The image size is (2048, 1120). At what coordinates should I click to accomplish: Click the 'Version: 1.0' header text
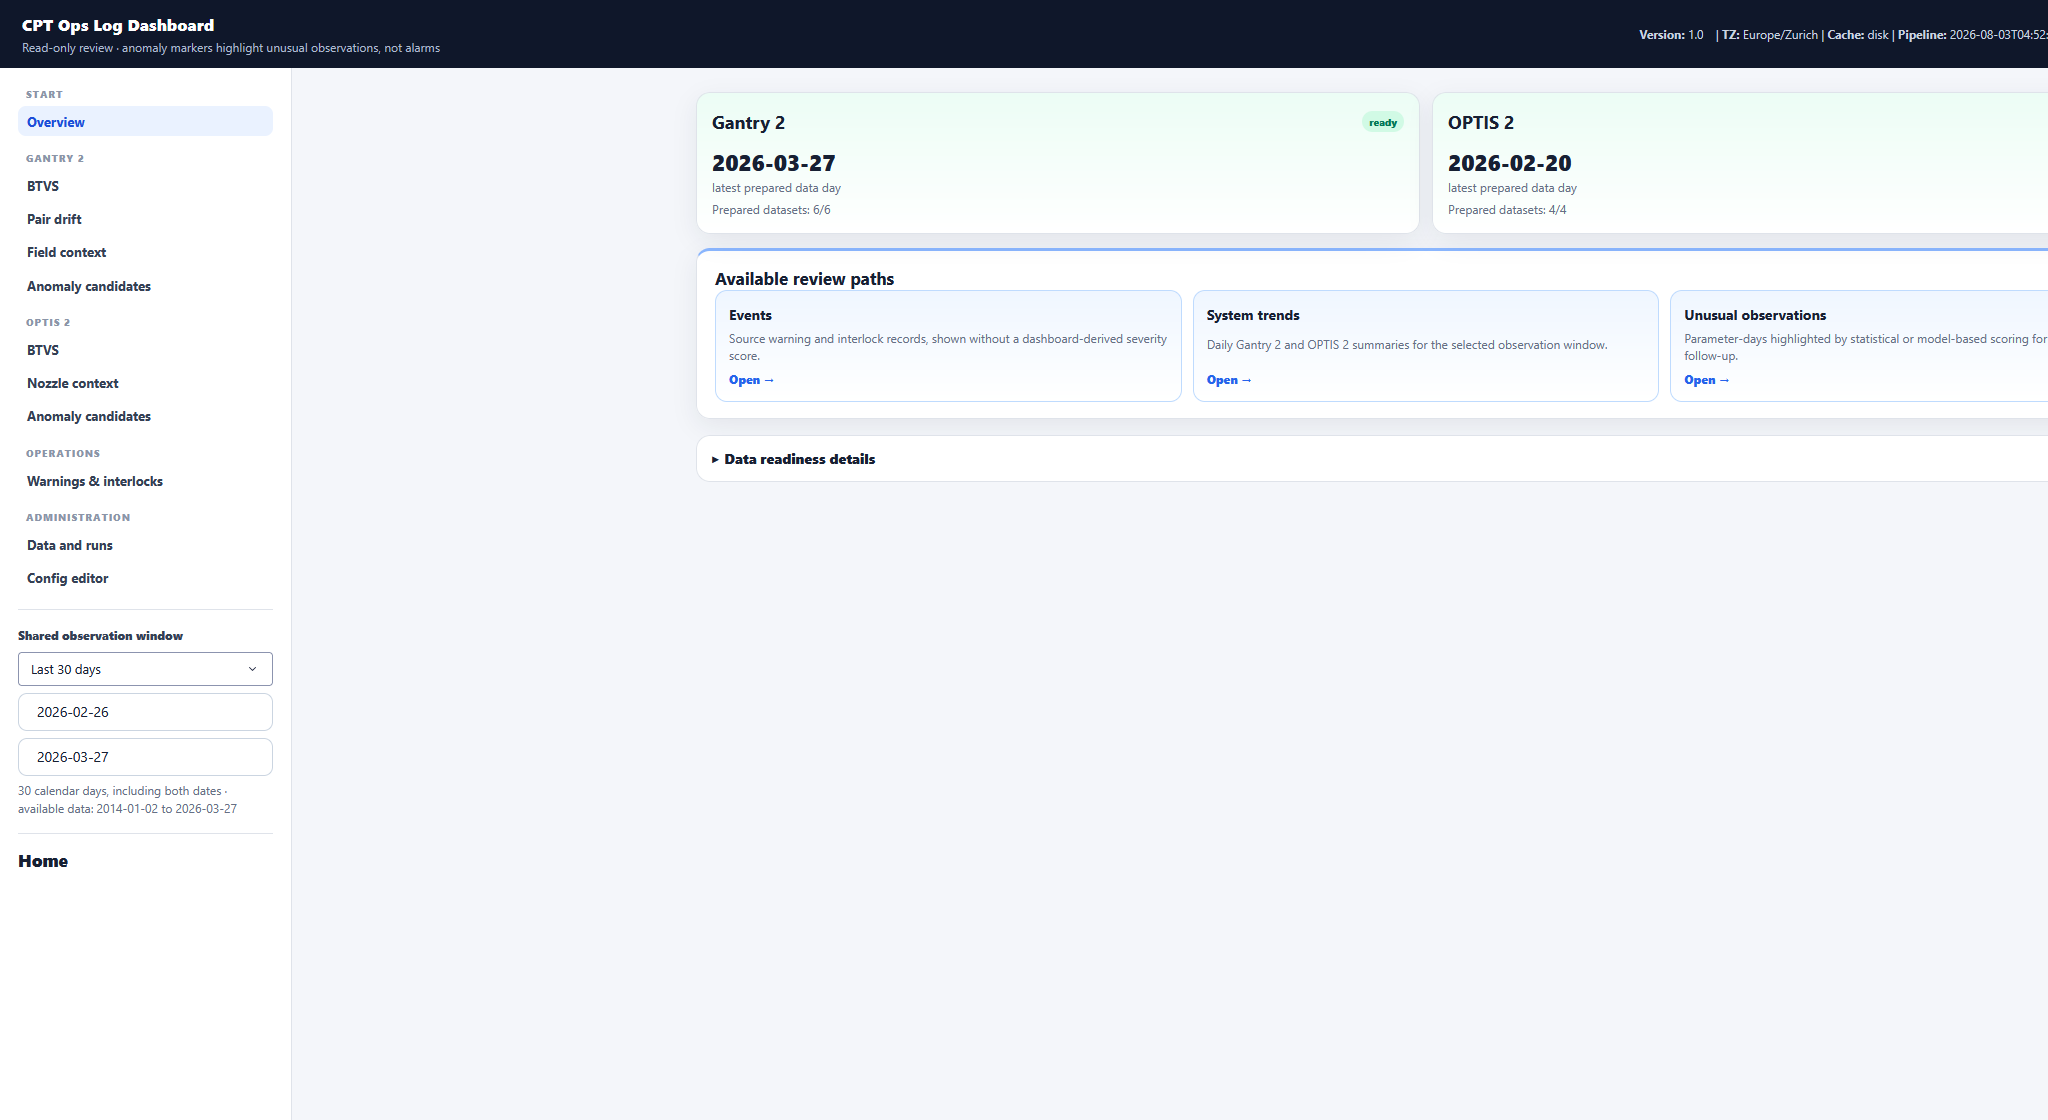1671,35
